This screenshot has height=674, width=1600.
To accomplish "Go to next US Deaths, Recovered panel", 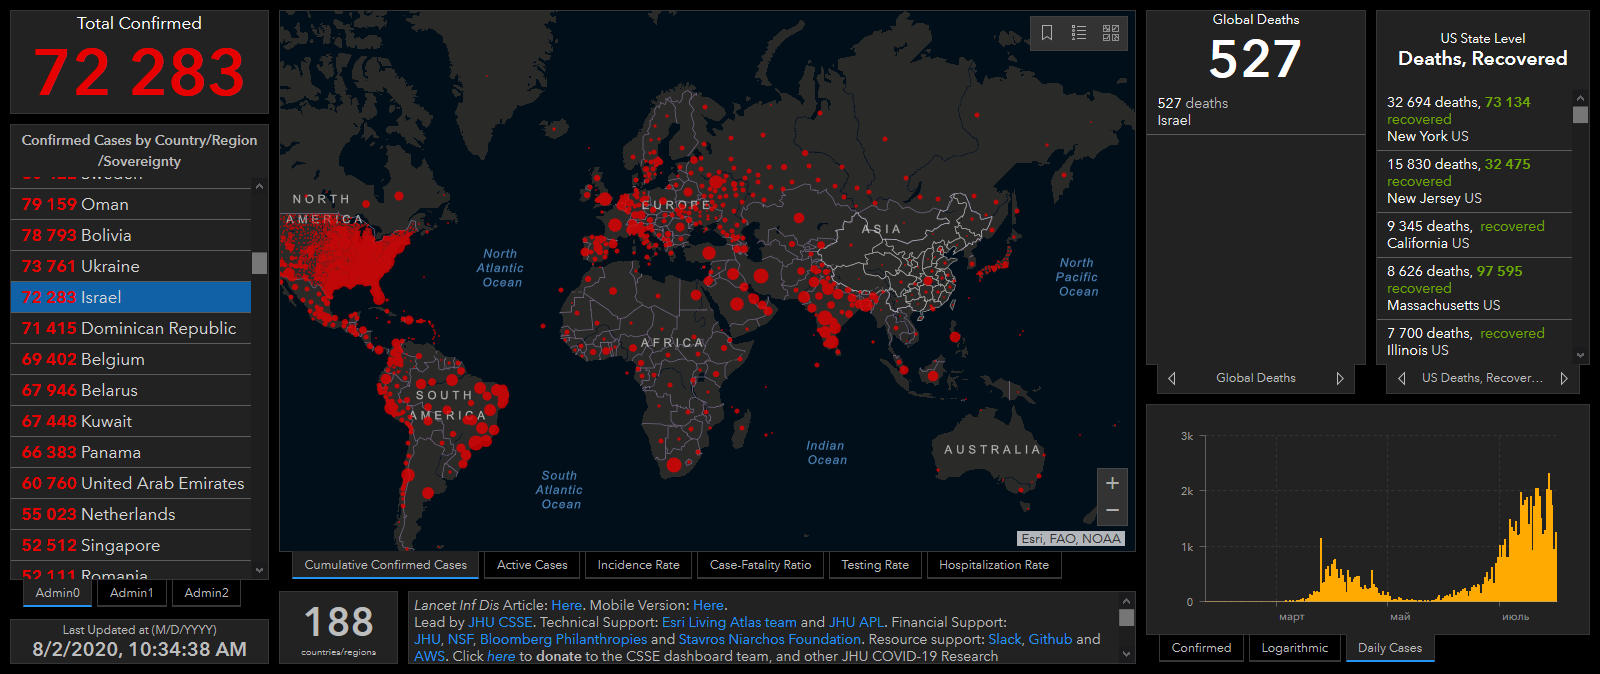I will [x=1564, y=378].
